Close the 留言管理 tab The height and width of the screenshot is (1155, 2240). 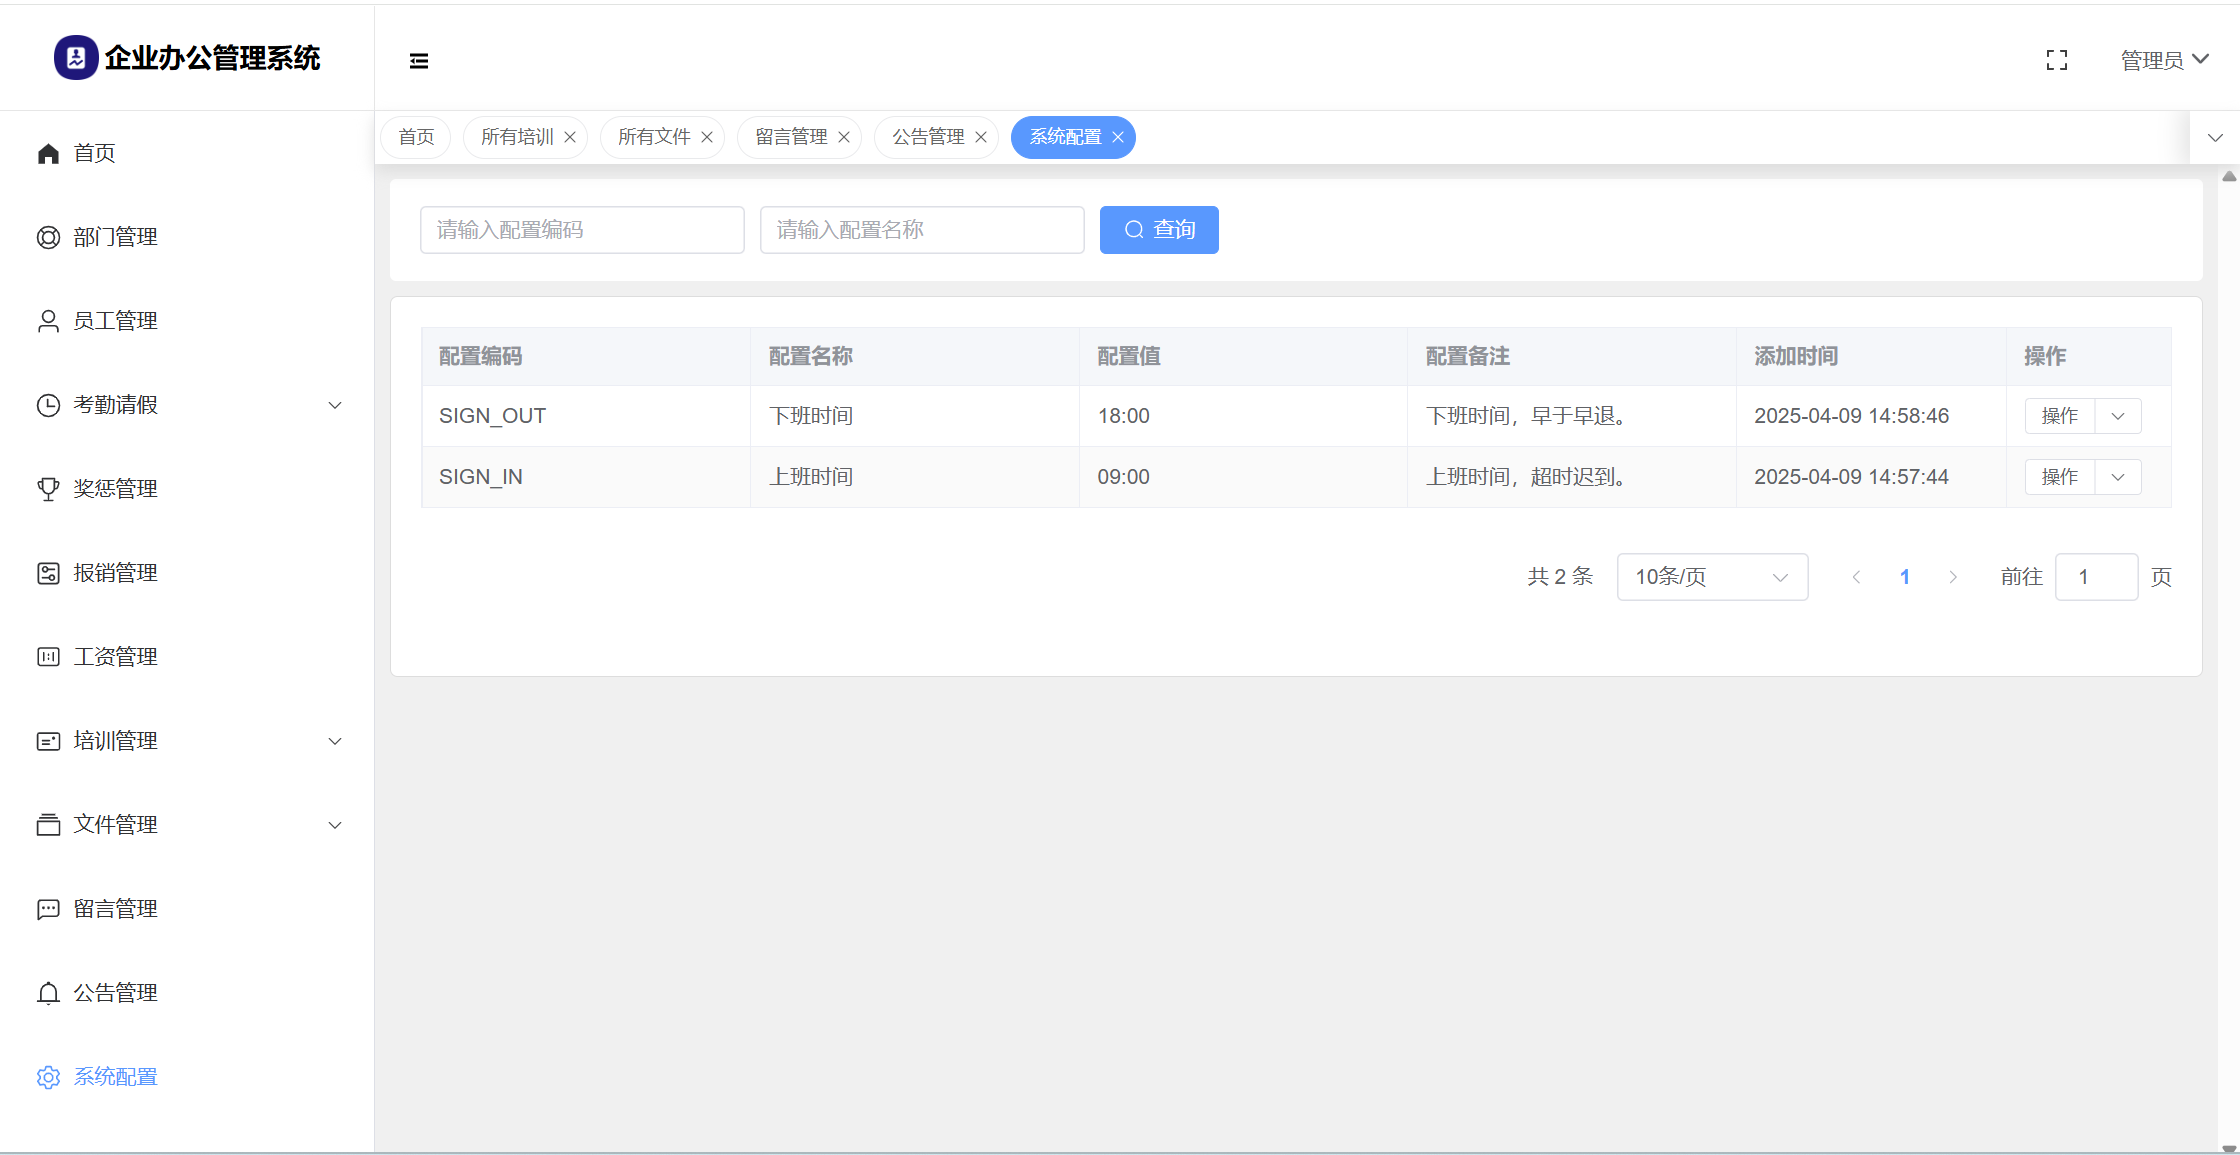point(844,137)
